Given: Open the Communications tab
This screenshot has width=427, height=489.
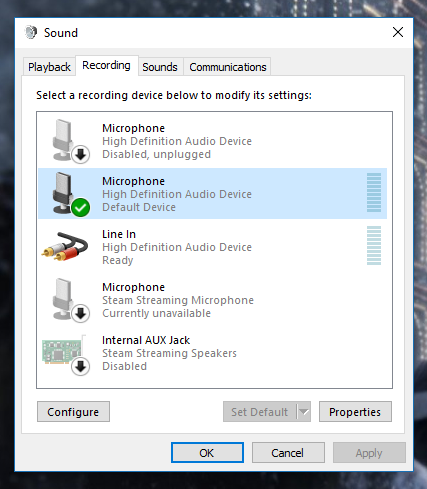Looking at the screenshot, I should (x=228, y=67).
